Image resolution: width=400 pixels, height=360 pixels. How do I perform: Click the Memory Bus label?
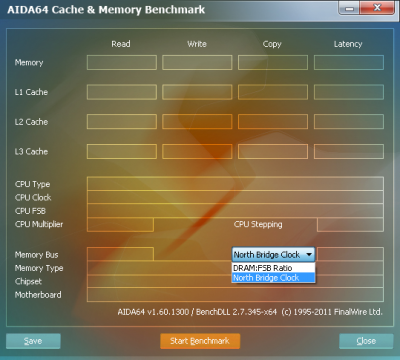[x=36, y=255]
